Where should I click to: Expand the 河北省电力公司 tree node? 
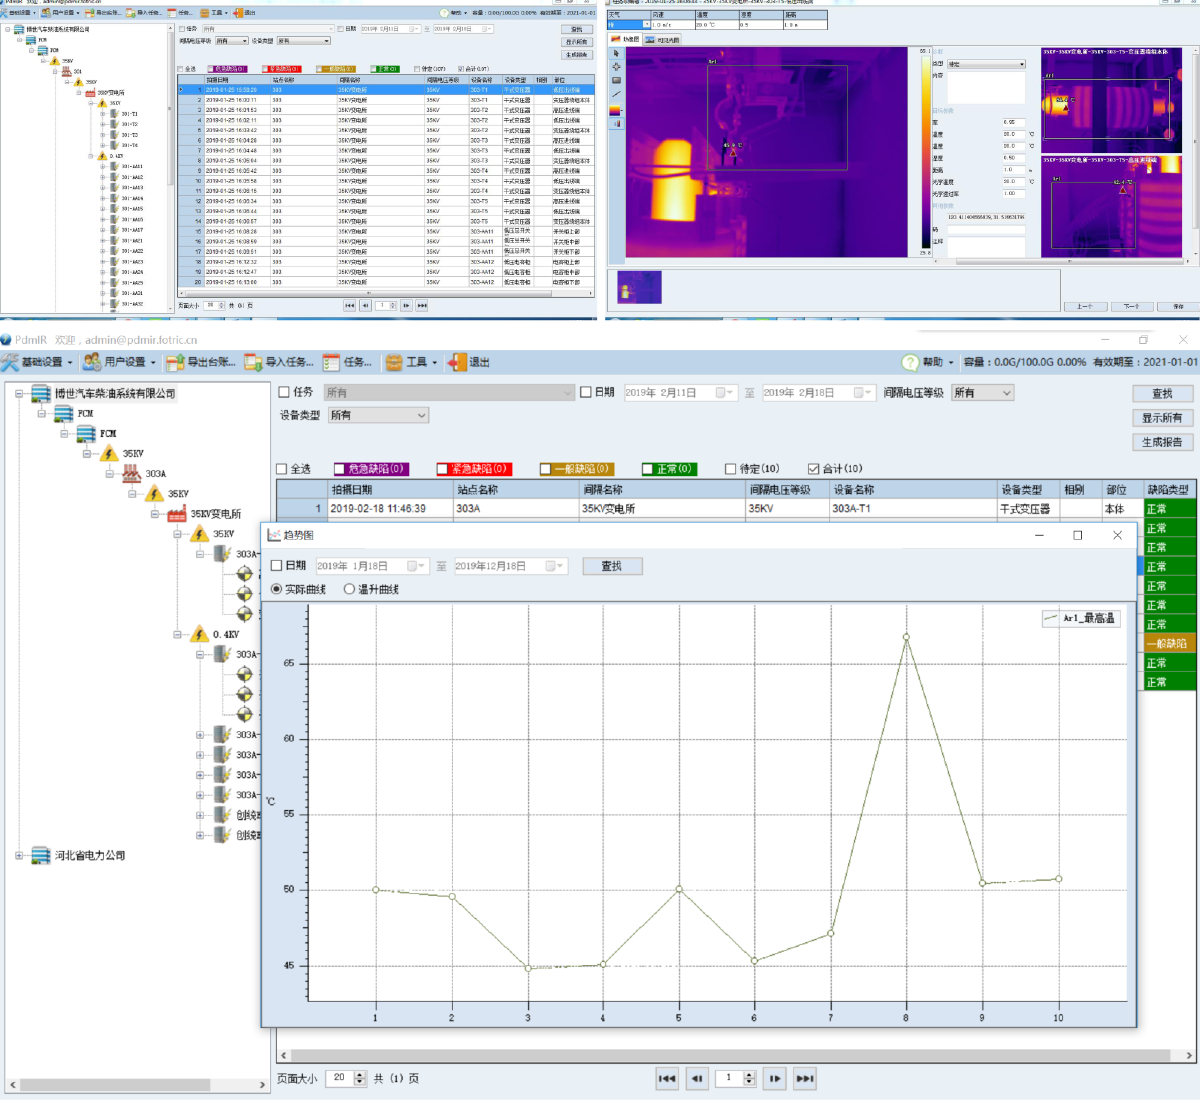pos(19,855)
